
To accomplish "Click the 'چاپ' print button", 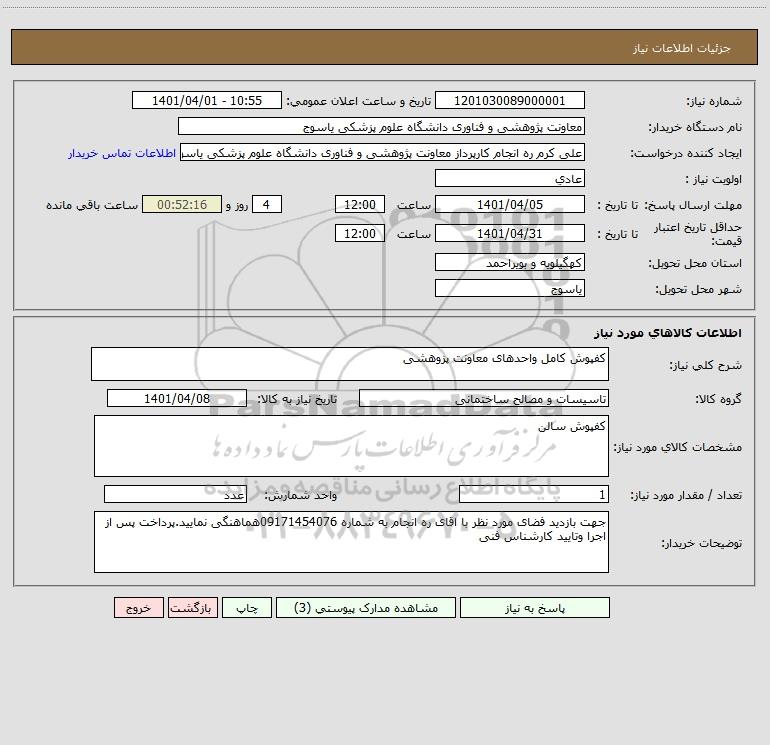I will 247,607.
